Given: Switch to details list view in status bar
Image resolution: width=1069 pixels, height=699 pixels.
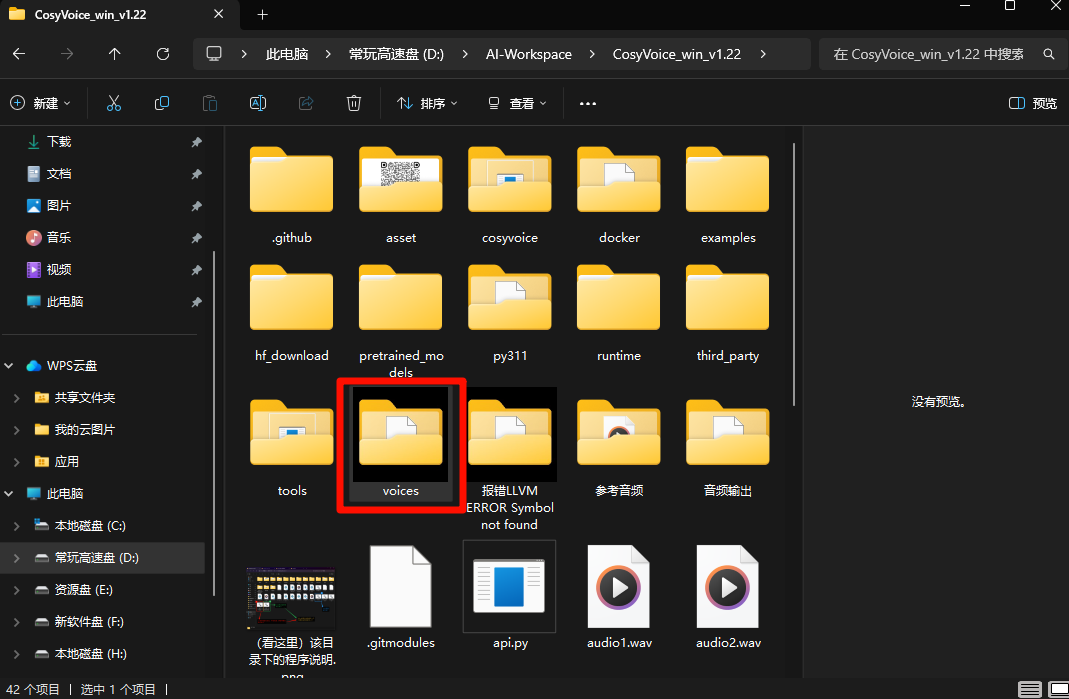Looking at the screenshot, I should [x=1029, y=689].
